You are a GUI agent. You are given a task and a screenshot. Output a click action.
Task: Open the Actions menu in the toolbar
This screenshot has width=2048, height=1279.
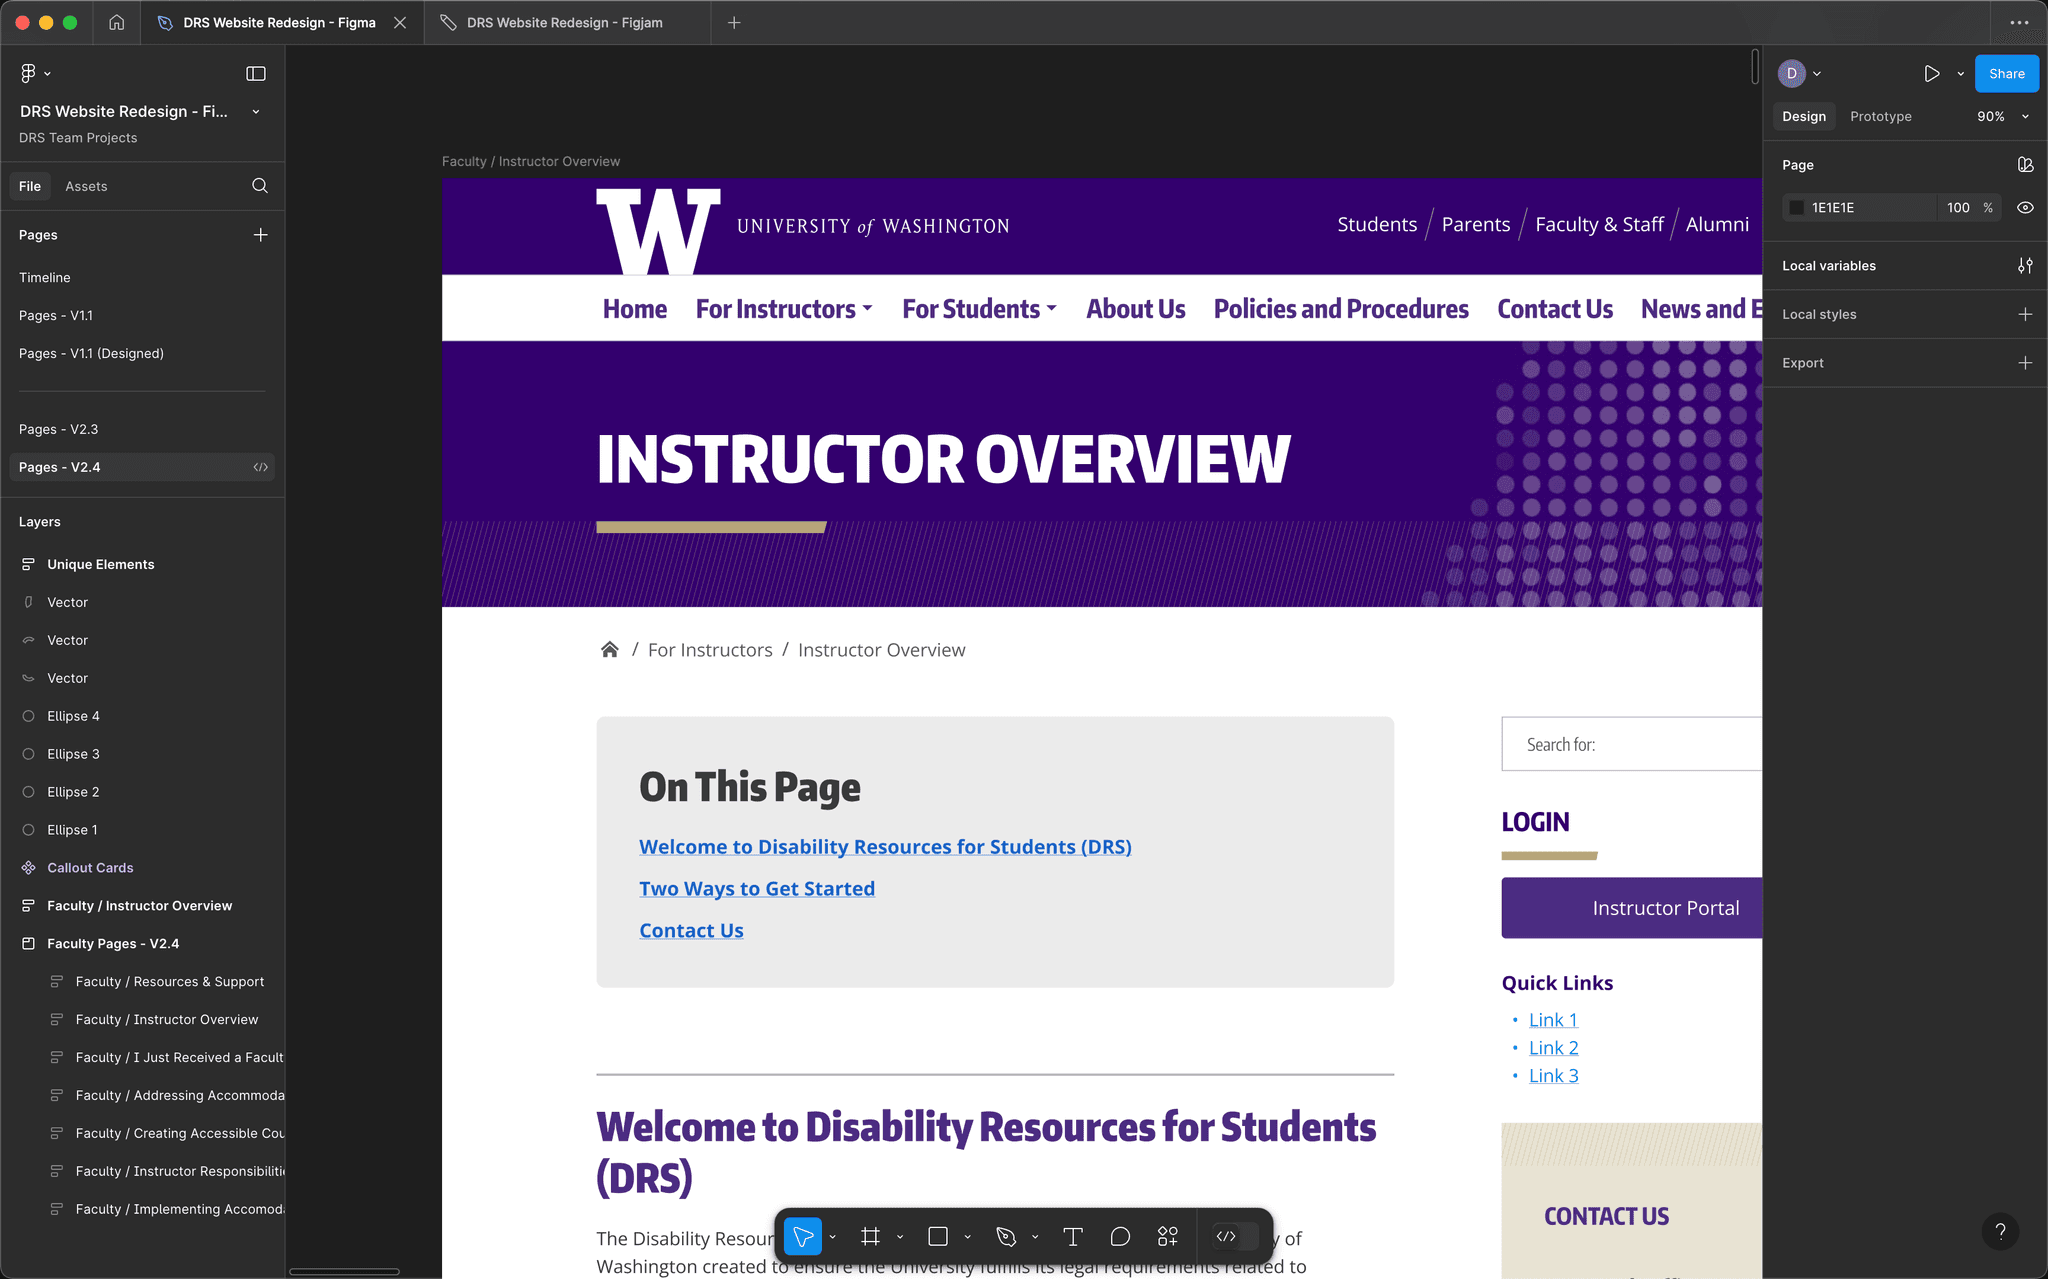coord(1167,1236)
